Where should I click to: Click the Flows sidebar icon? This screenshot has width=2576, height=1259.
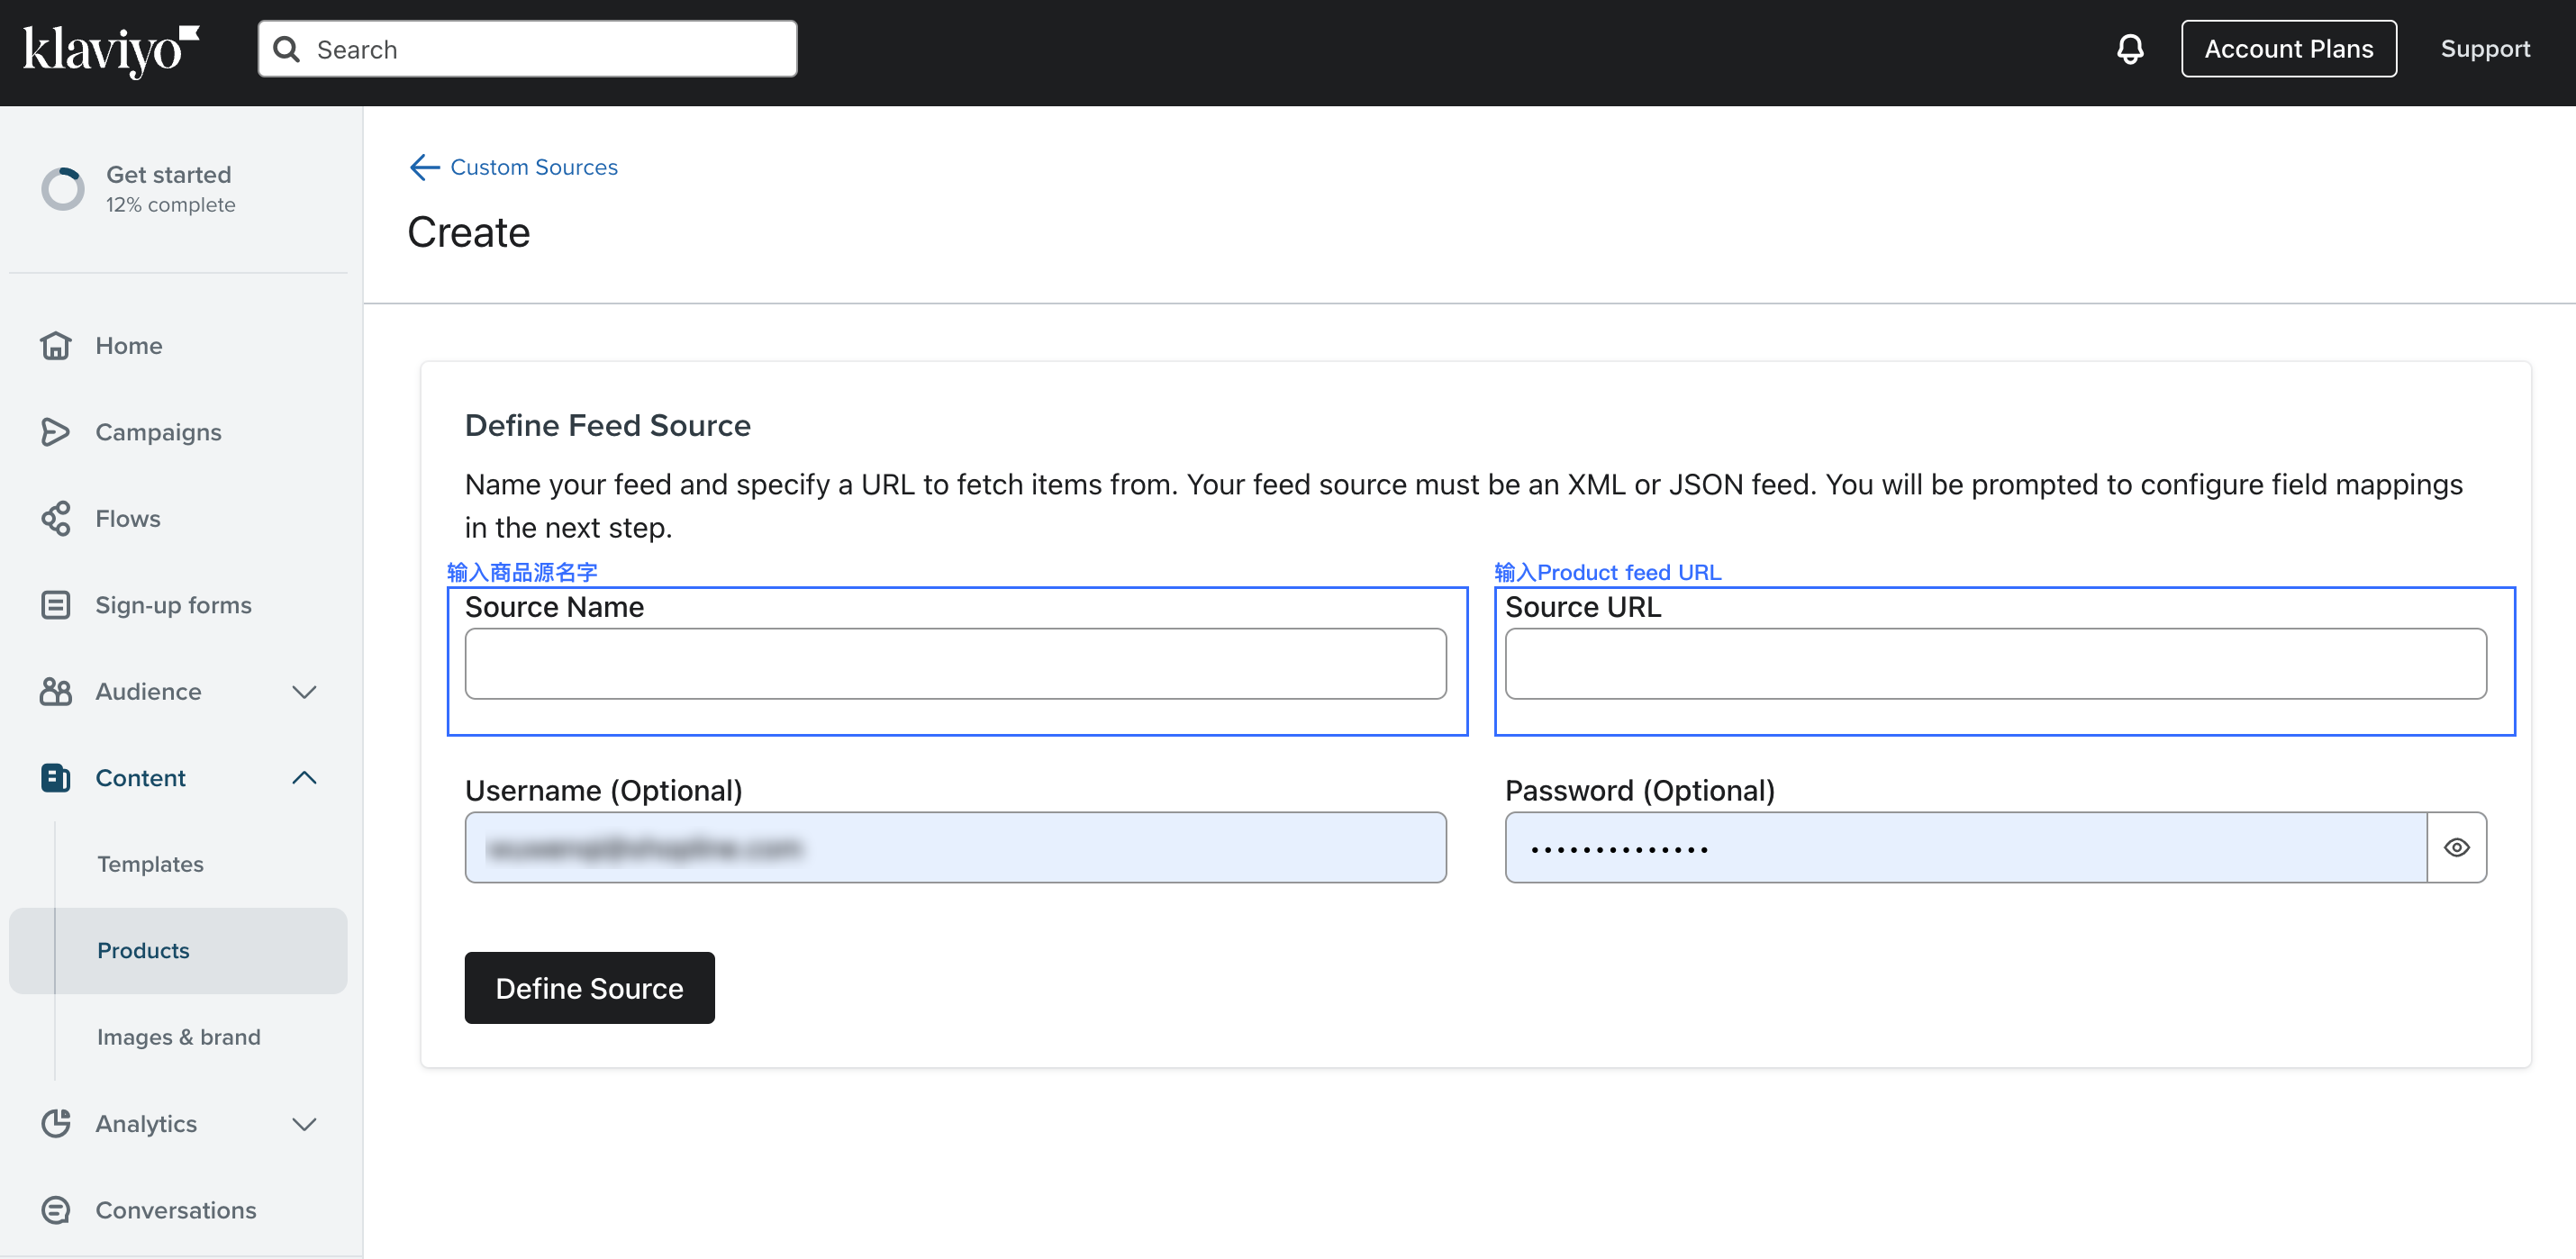click(x=55, y=518)
